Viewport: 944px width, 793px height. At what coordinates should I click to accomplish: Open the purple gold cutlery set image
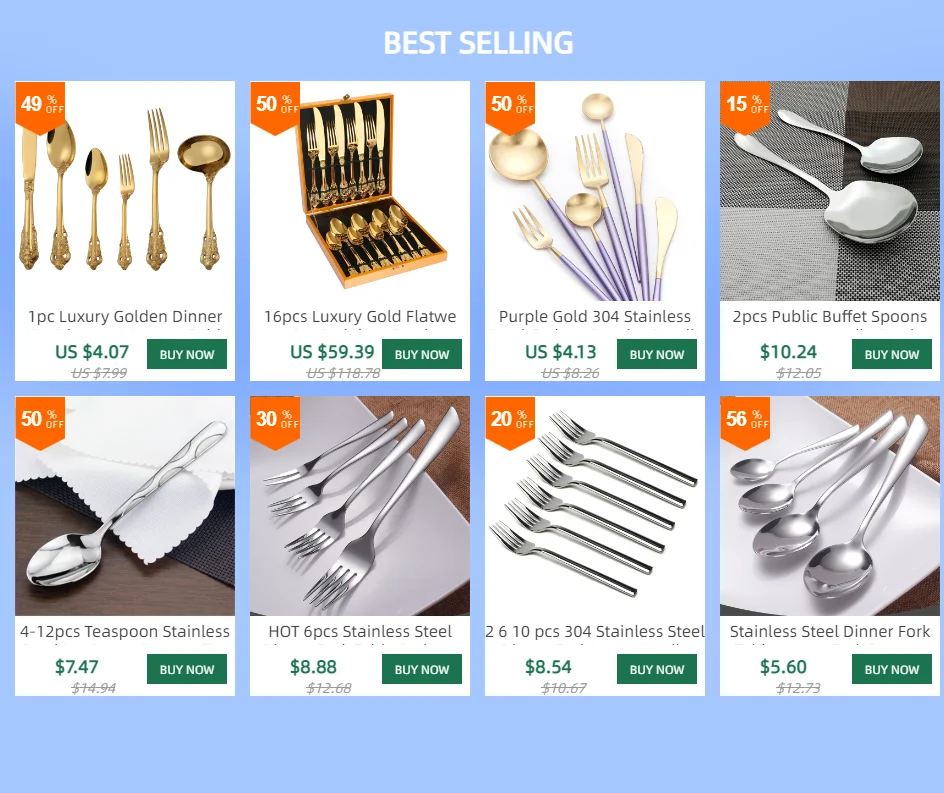click(595, 191)
